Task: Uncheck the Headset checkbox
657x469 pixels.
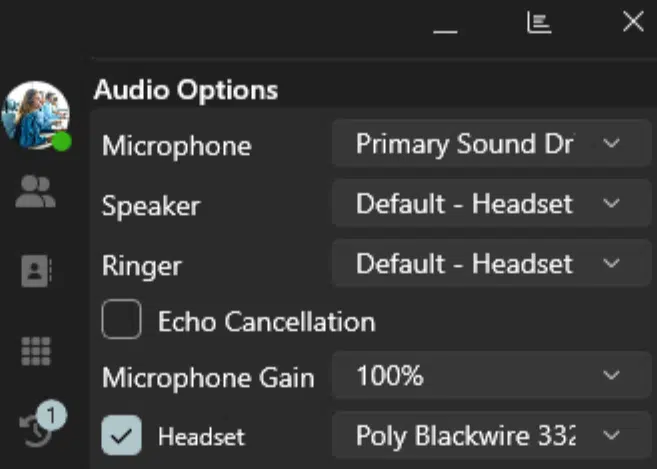Action: point(122,435)
